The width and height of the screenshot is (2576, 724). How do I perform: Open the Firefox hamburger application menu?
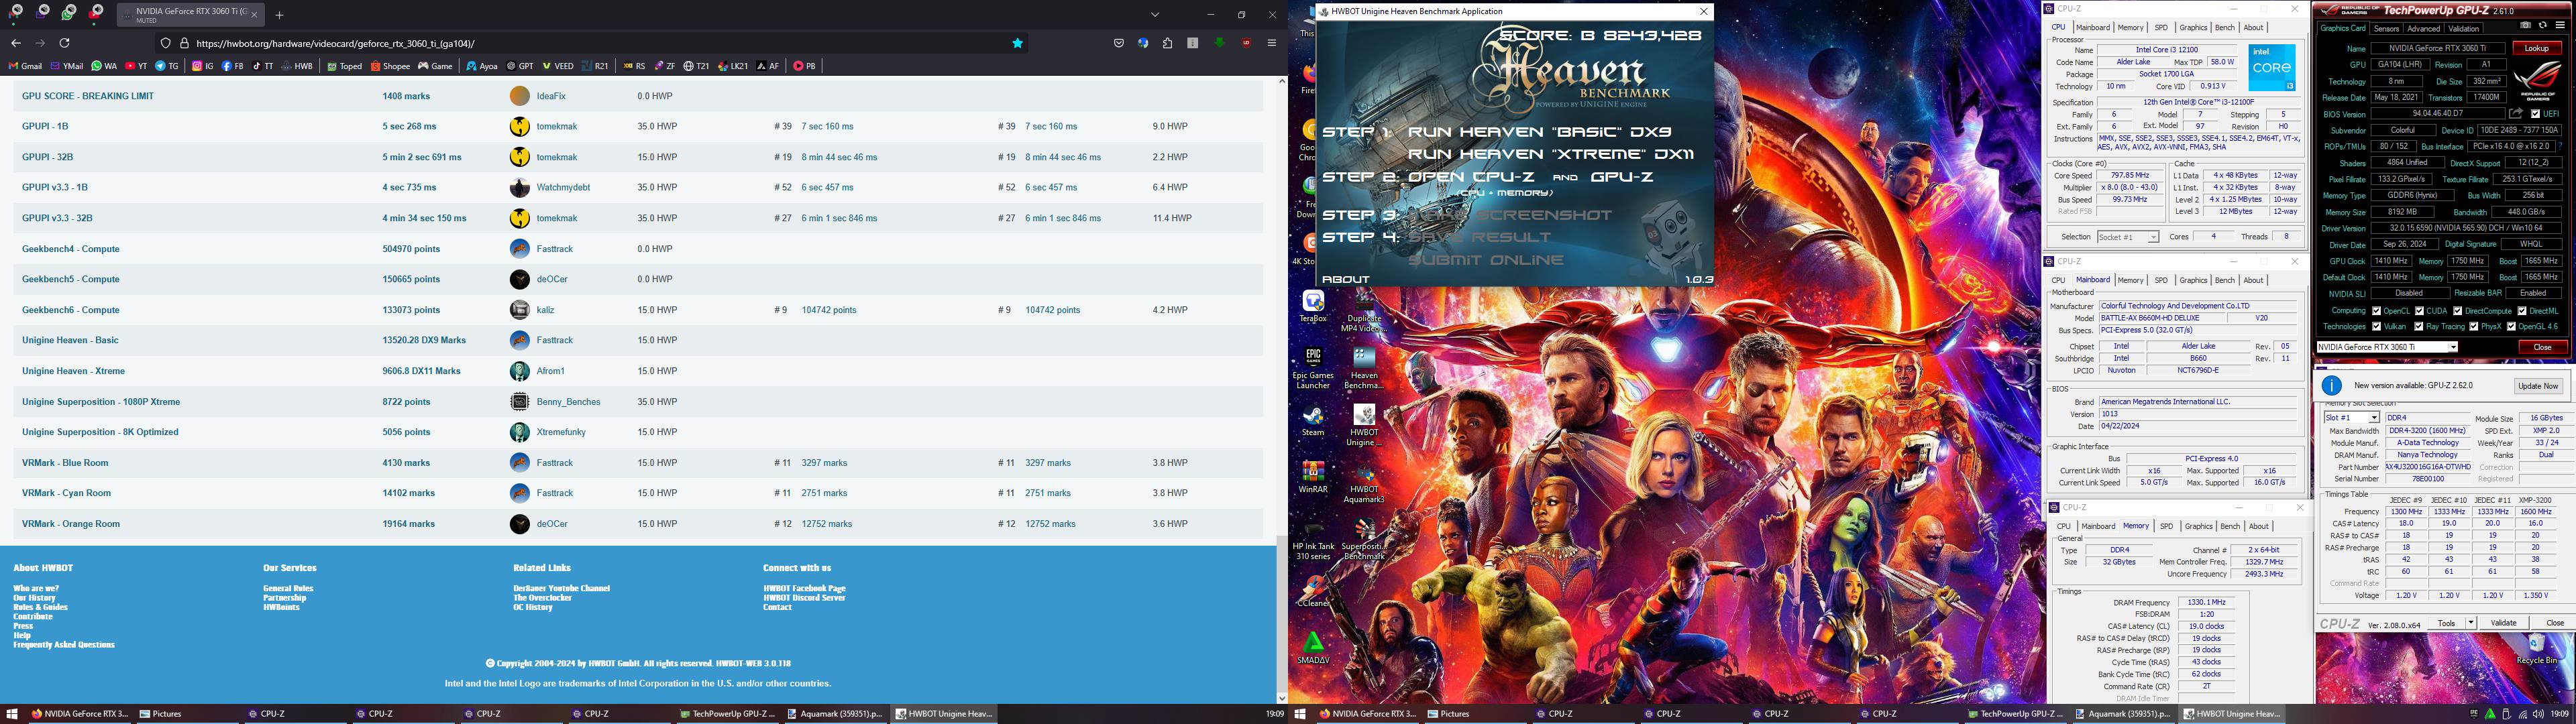(1272, 43)
